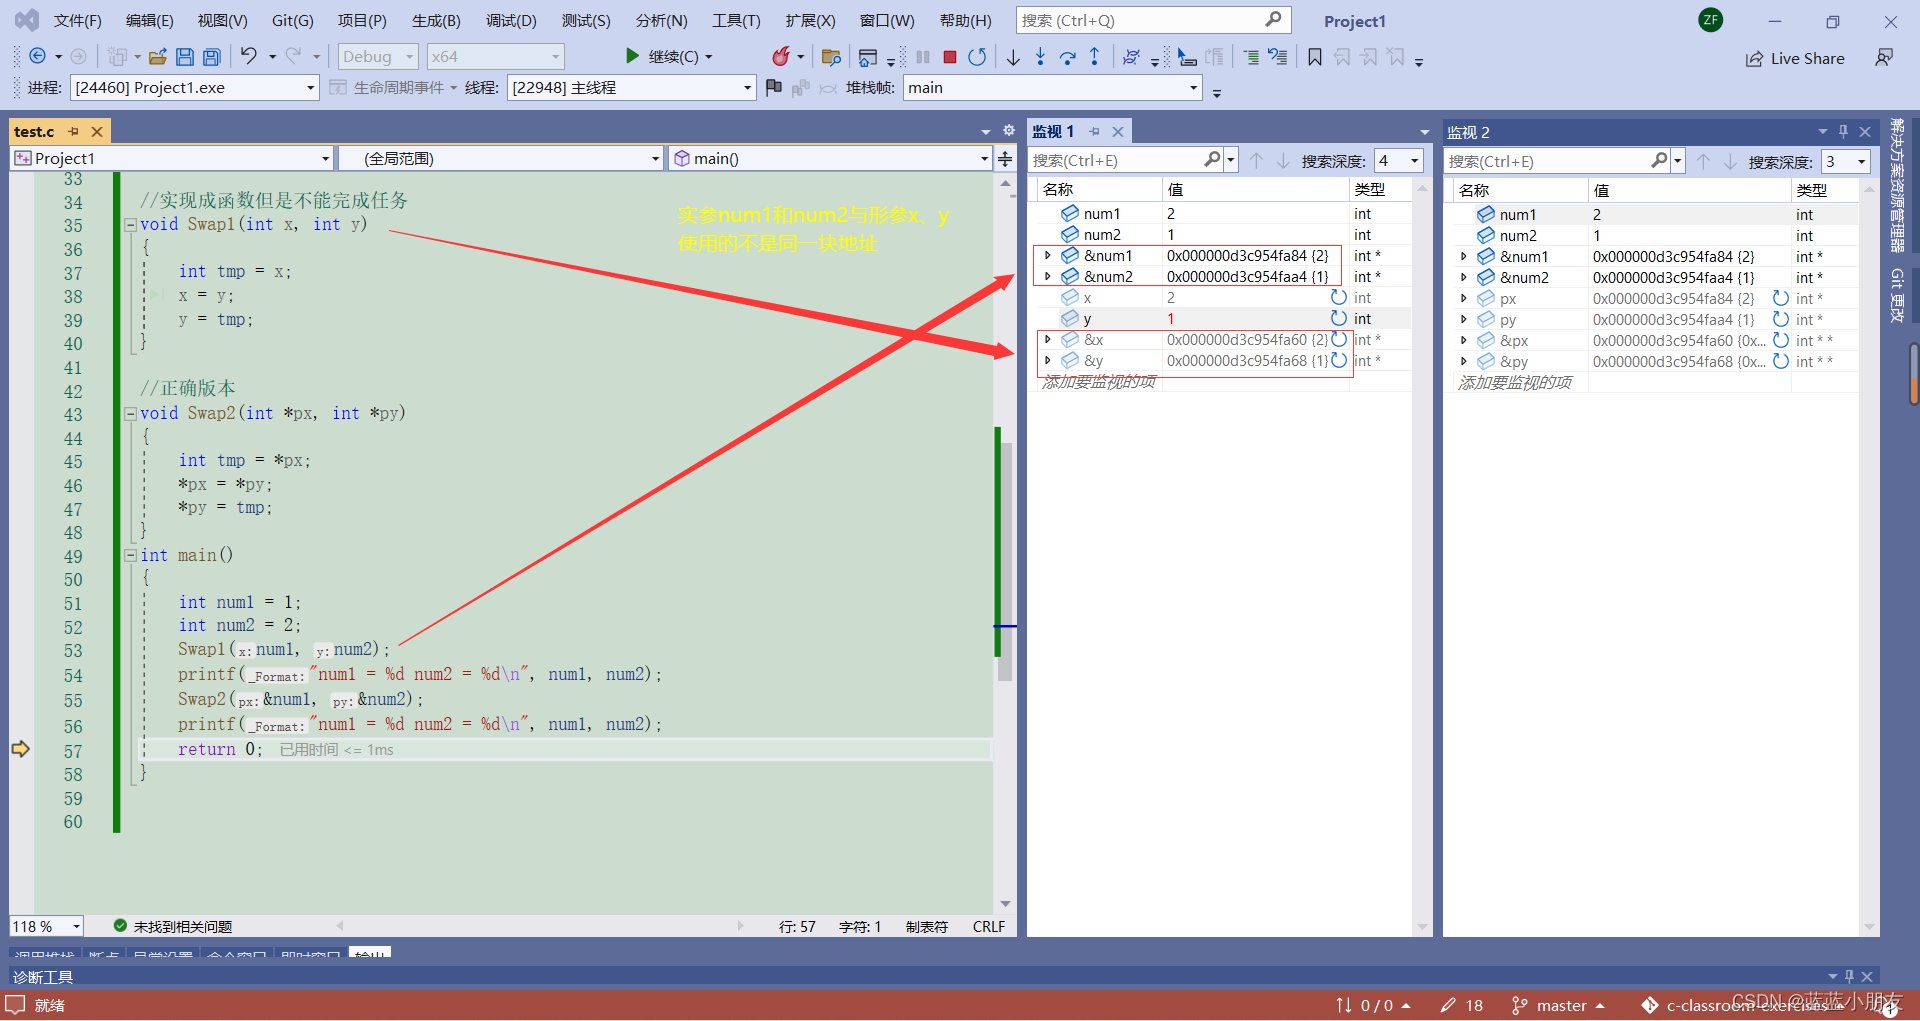Click the pending changes 18 indicator
The width and height of the screenshot is (1920, 1021).
[x=1462, y=1005]
